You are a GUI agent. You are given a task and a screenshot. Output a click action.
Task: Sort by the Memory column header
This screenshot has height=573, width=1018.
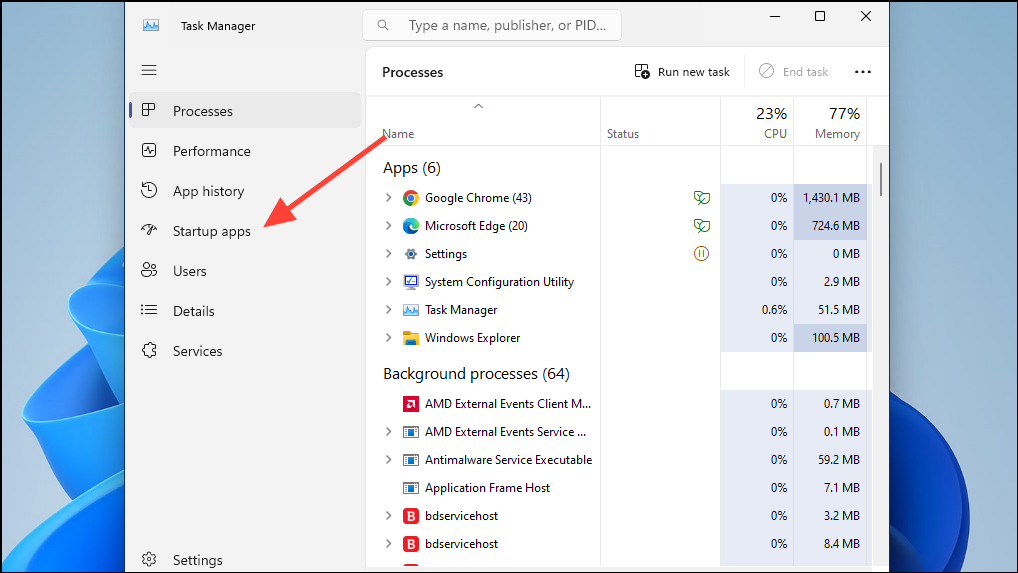pos(830,122)
